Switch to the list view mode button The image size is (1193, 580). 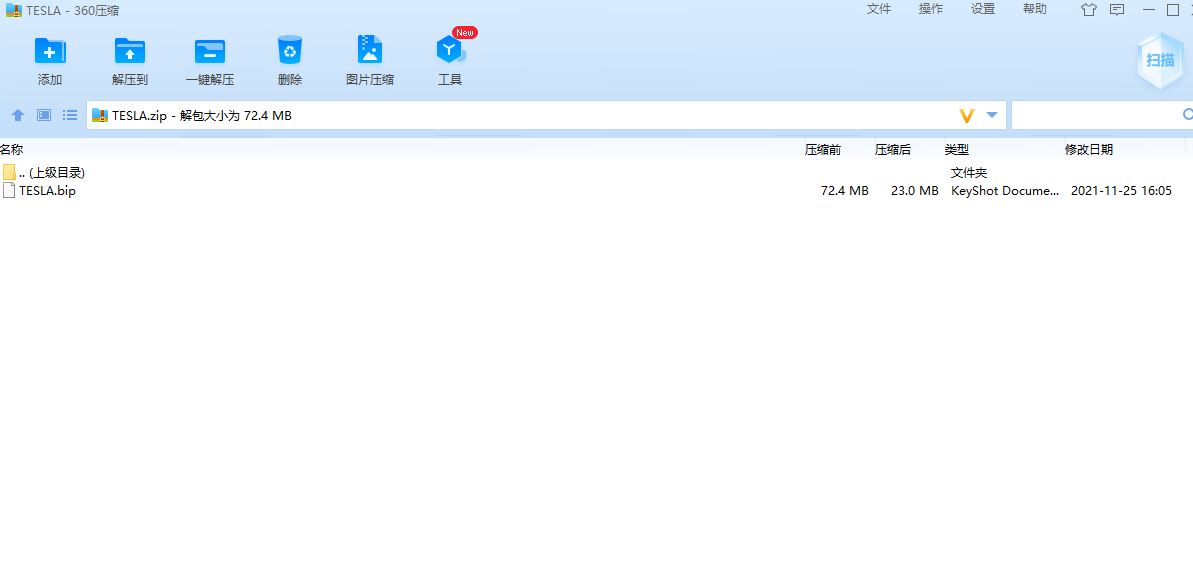70,115
